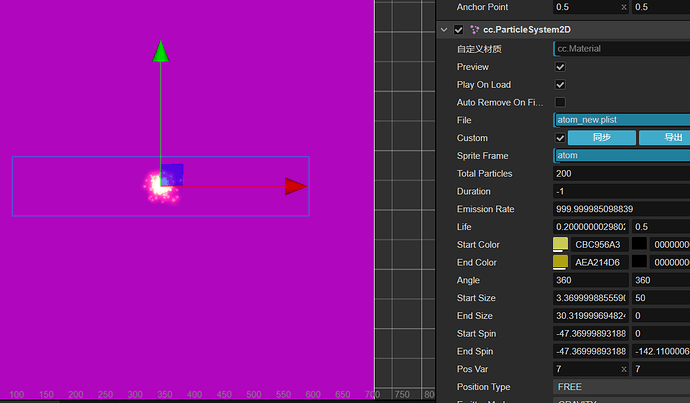Click the 自定义材质 property label
690x403 pixels.
click(479, 49)
